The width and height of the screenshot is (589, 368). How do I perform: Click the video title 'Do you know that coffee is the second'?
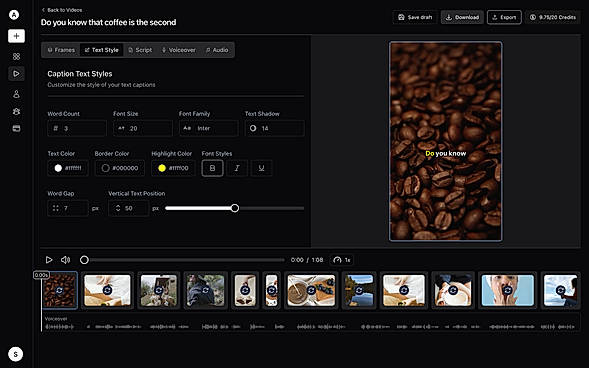pyautogui.click(x=108, y=23)
